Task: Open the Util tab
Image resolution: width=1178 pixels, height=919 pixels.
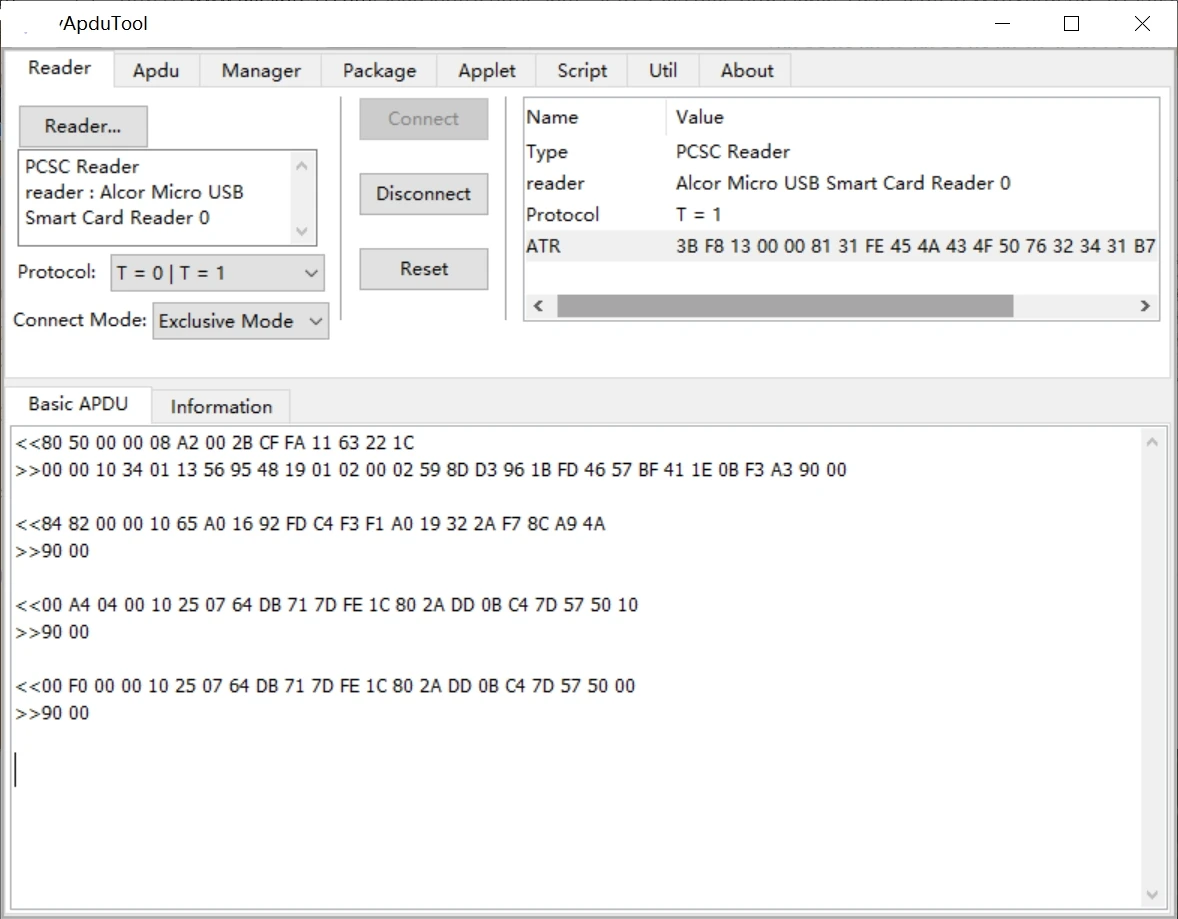Action: (662, 70)
